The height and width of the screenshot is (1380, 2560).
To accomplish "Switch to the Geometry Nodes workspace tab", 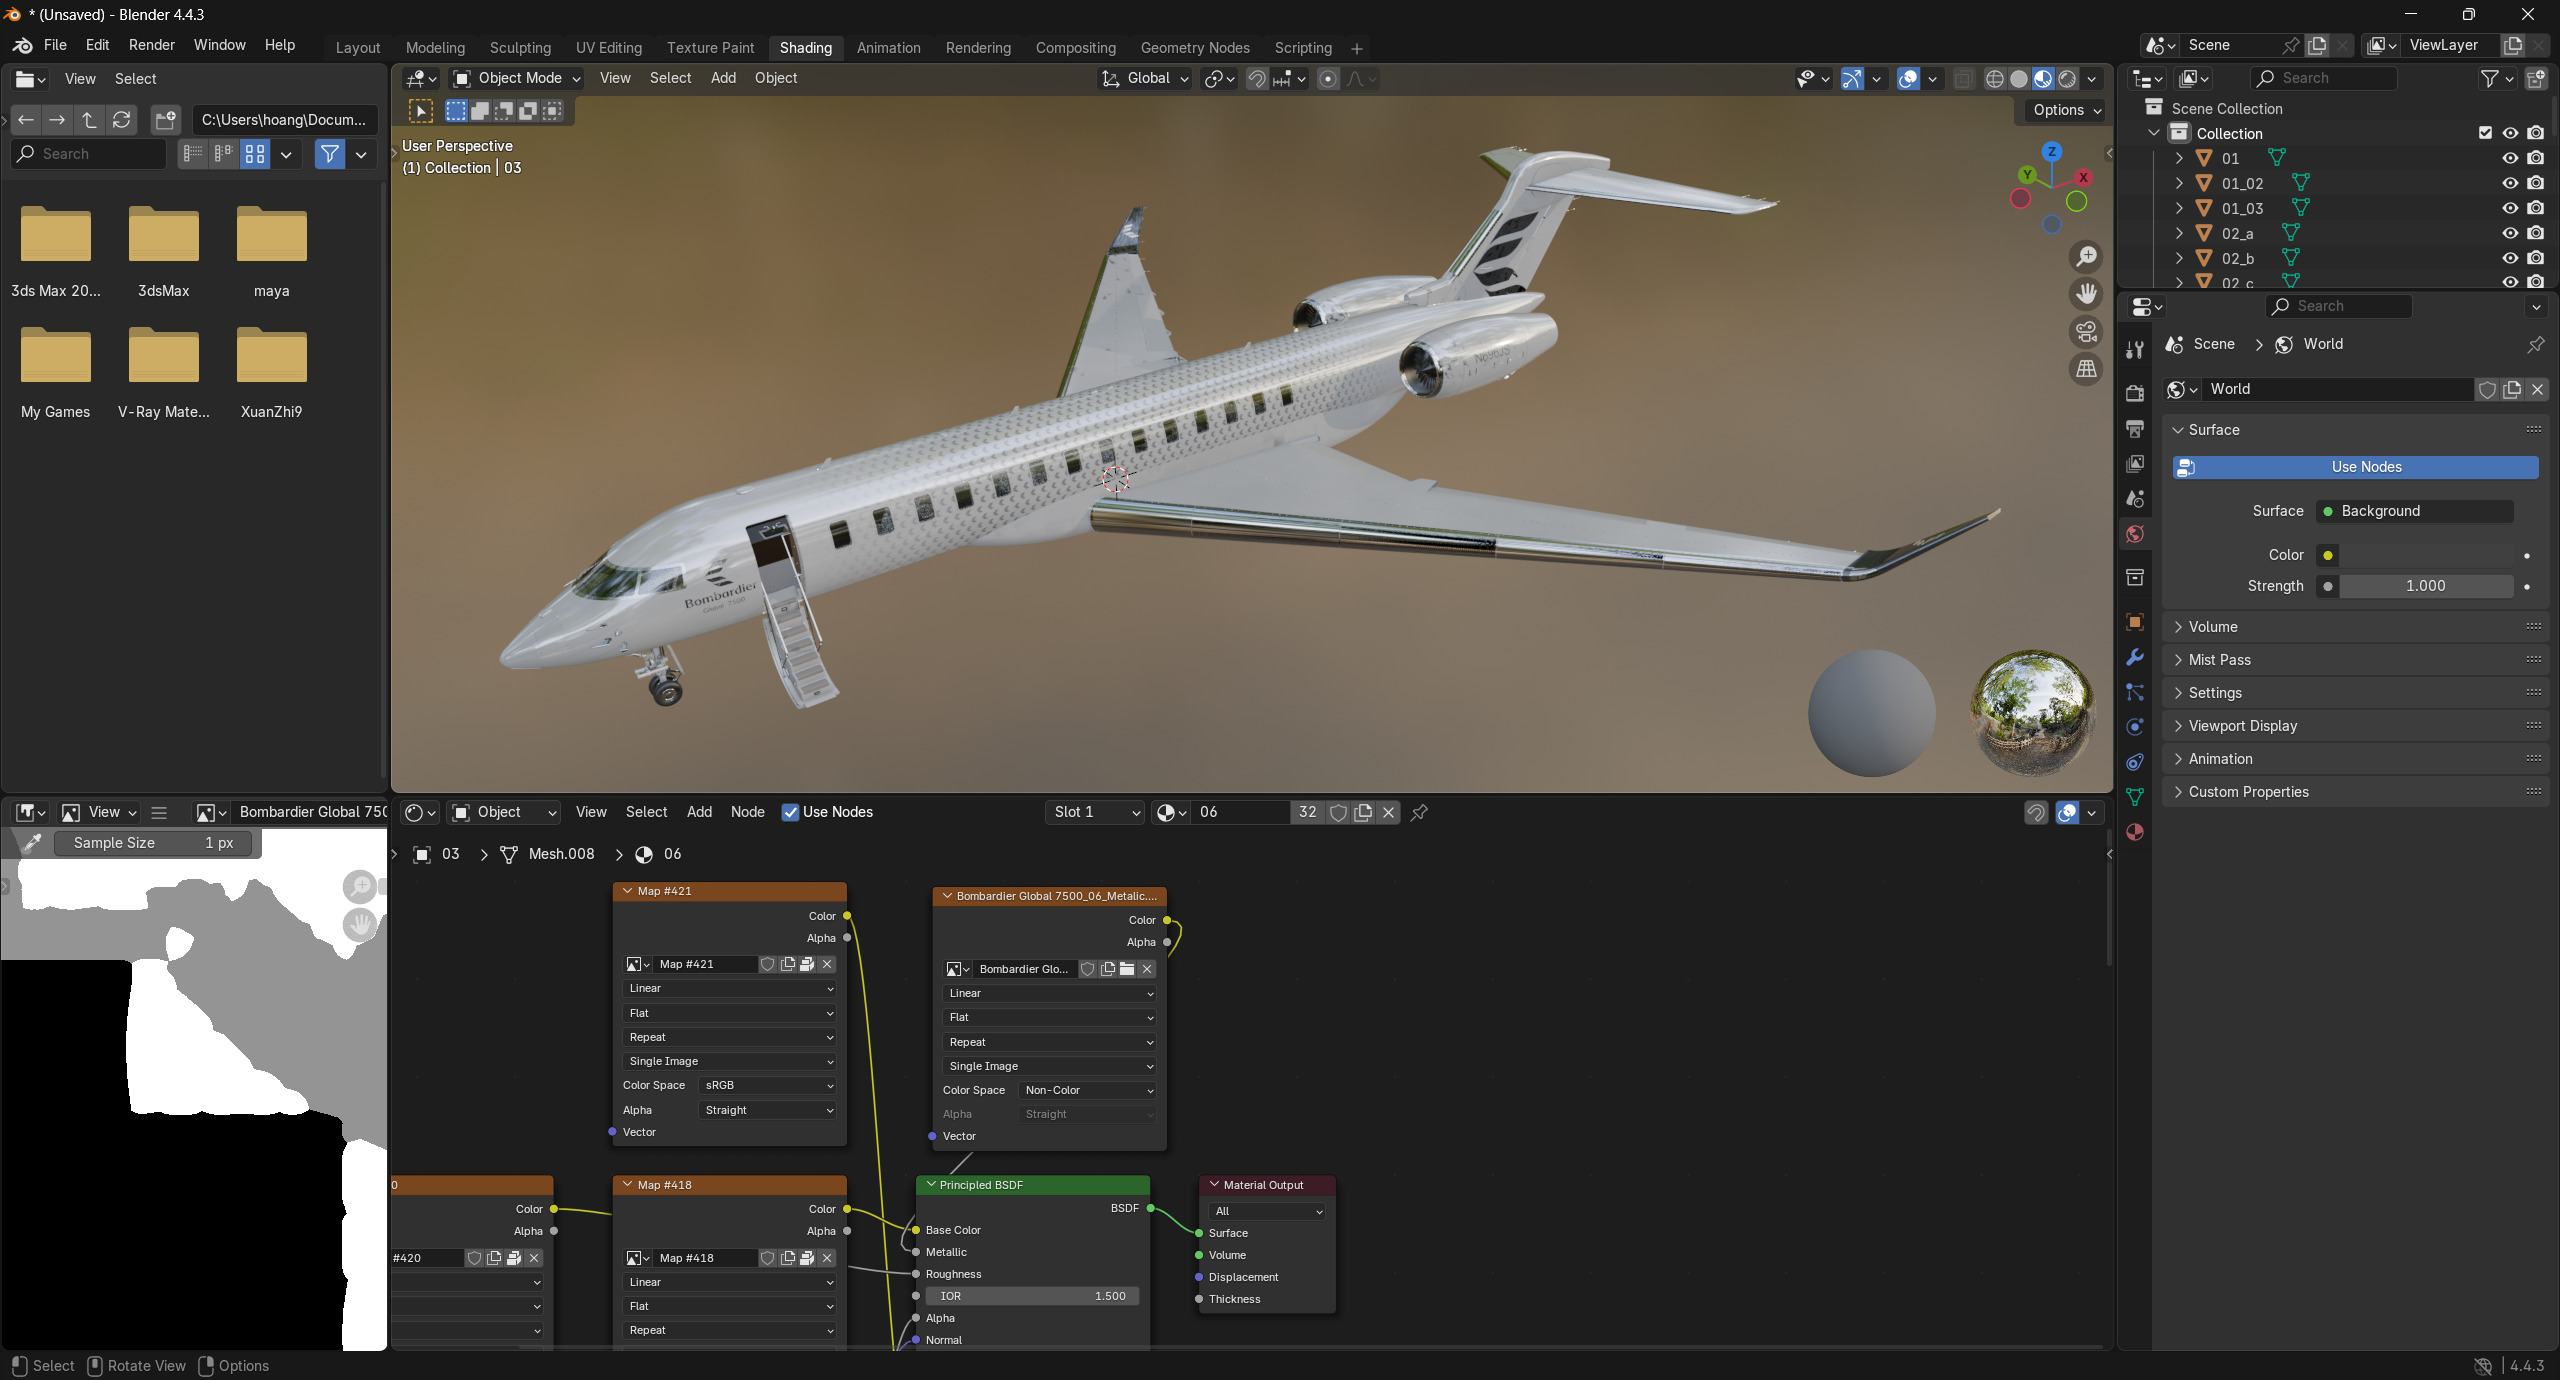I will (1195, 48).
